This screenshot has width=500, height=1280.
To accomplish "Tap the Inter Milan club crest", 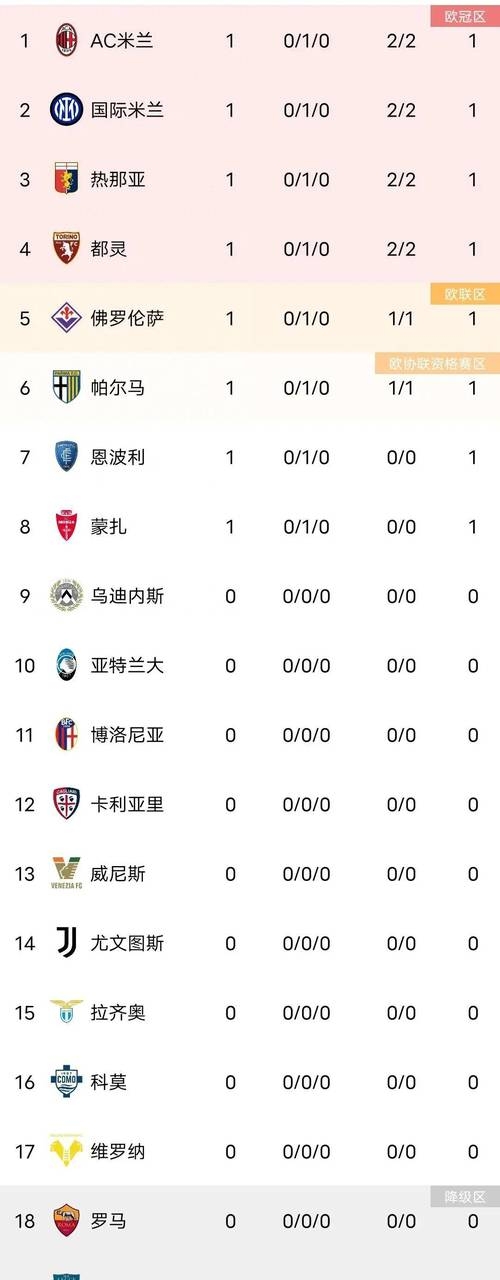I will click(x=66, y=110).
